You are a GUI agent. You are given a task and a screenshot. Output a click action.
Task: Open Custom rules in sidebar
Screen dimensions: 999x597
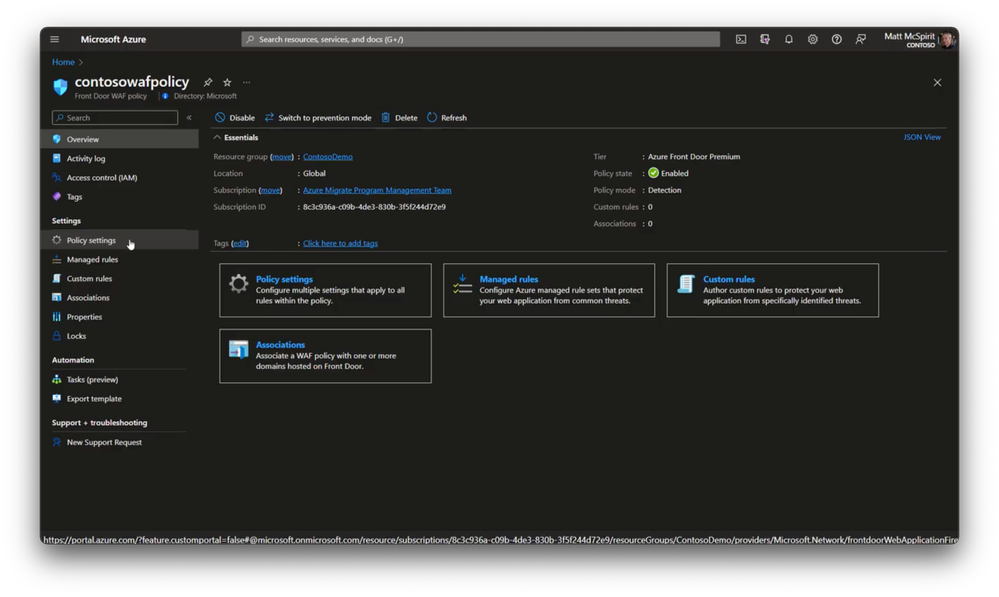pyautogui.click(x=120, y=278)
